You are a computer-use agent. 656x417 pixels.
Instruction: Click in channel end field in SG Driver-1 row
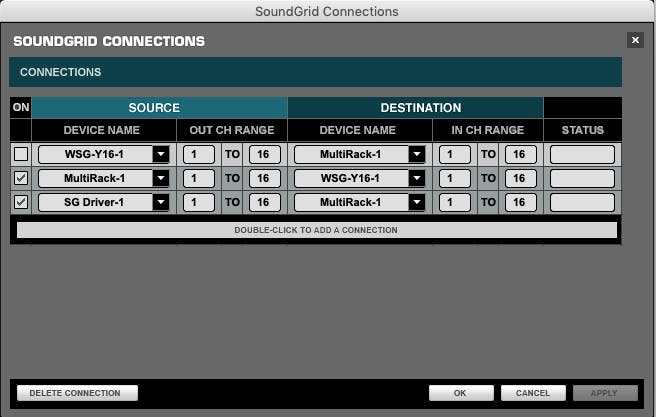coord(521,202)
